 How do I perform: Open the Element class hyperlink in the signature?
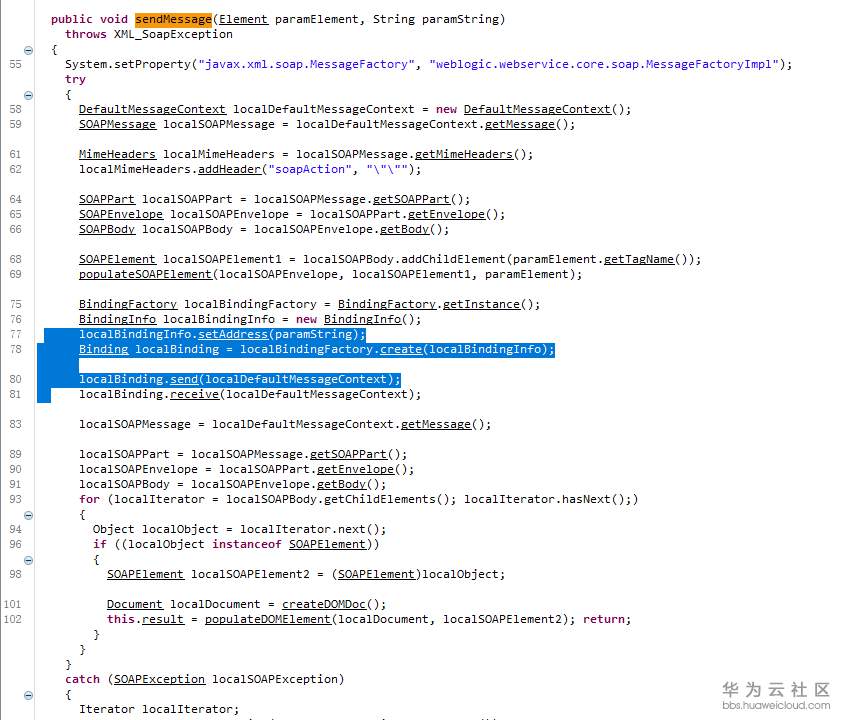pyautogui.click(x=242, y=19)
